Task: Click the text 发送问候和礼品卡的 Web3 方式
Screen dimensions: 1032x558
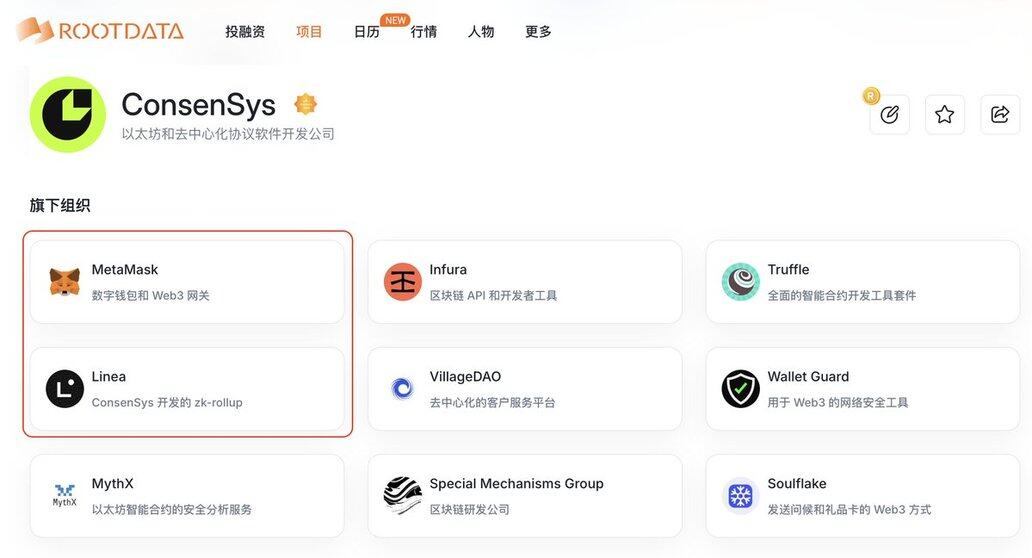Action: pyautogui.click(x=849, y=509)
